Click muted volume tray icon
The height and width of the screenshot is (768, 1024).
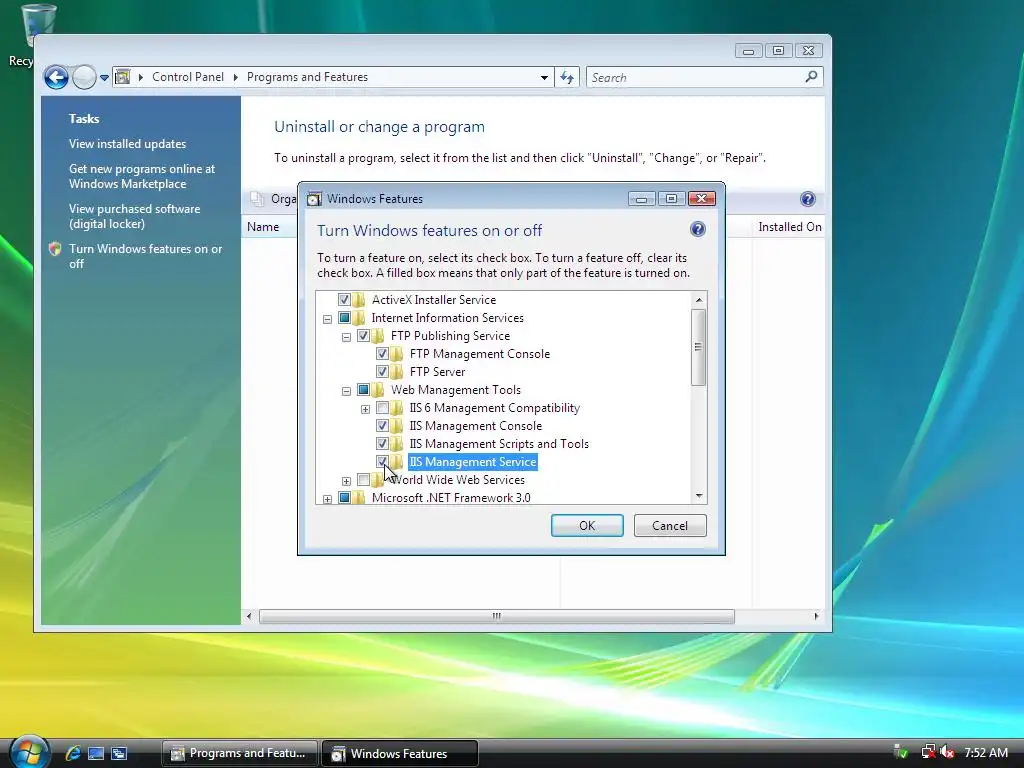(948, 752)
